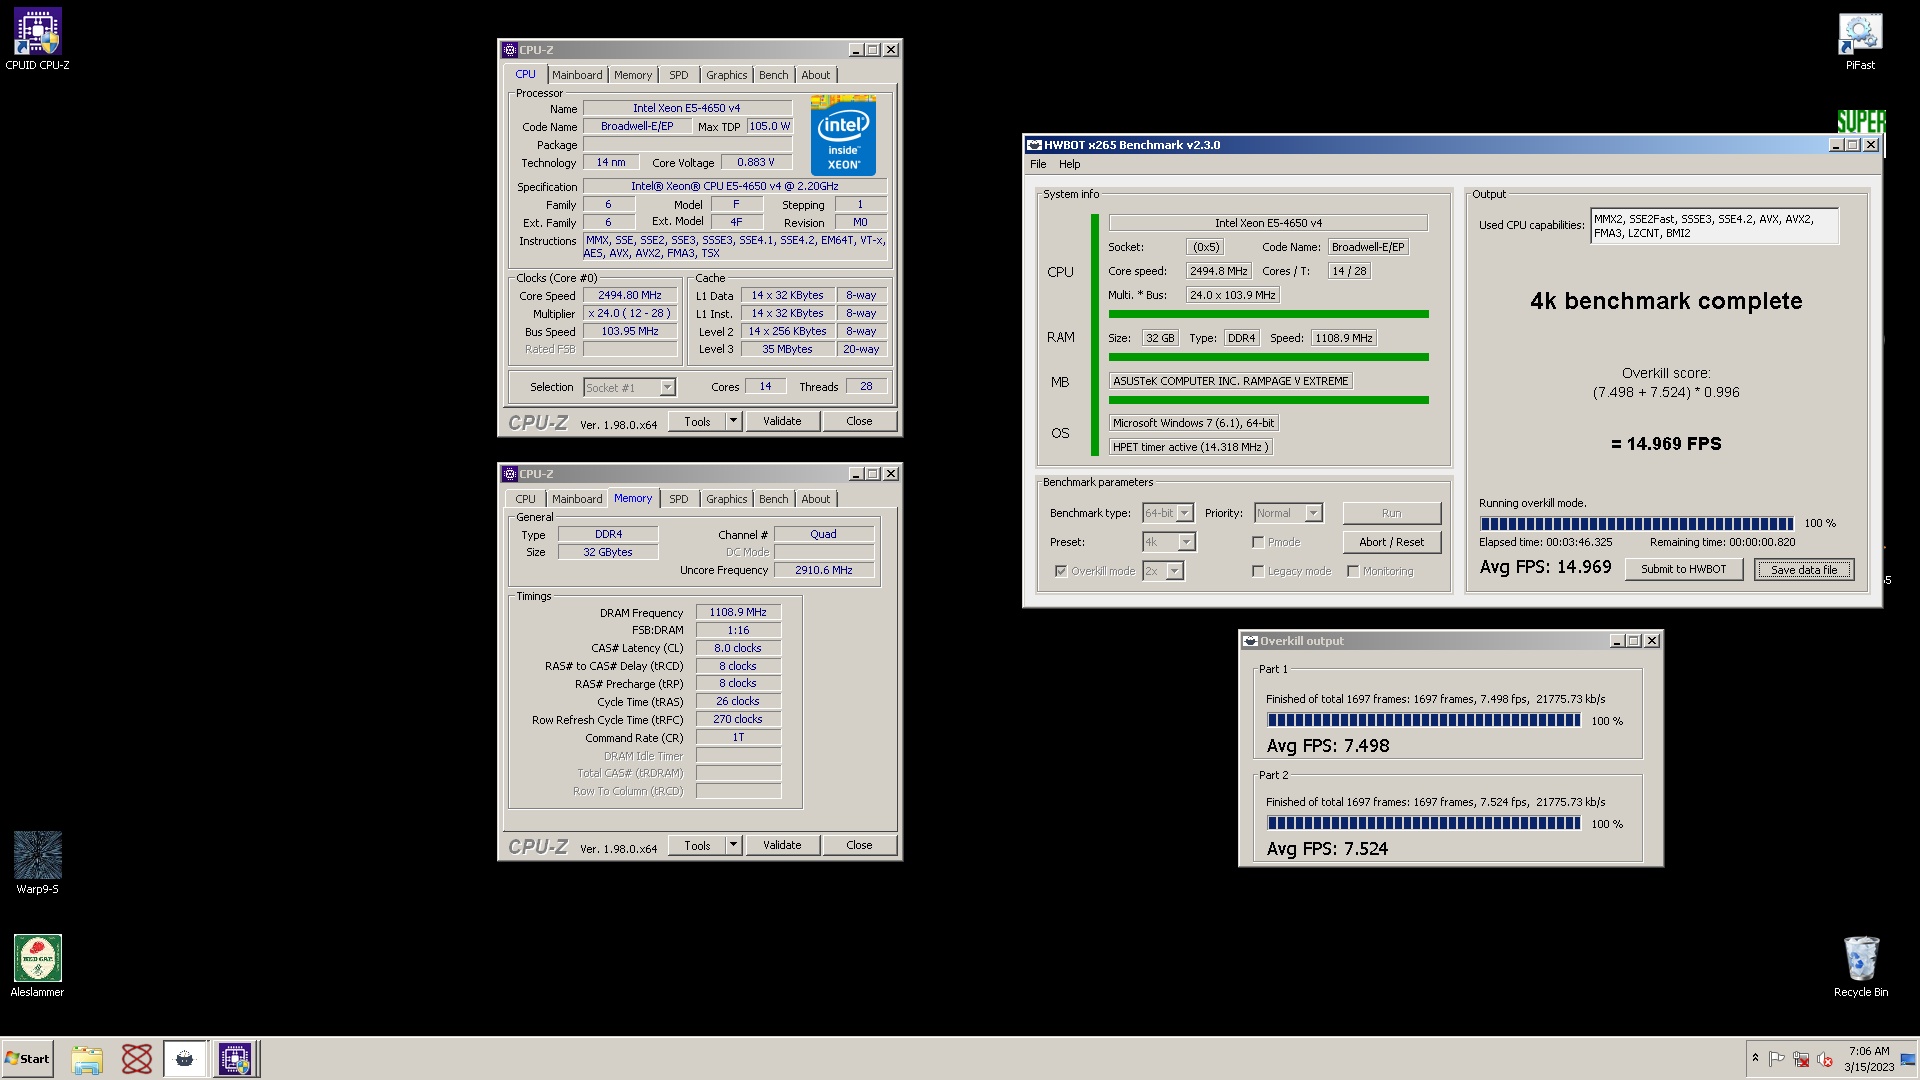The width and height of the screenshot is (1920, 1080).
Task: Click Close in bottom CPU-Z window
Action: click(859, 845)
